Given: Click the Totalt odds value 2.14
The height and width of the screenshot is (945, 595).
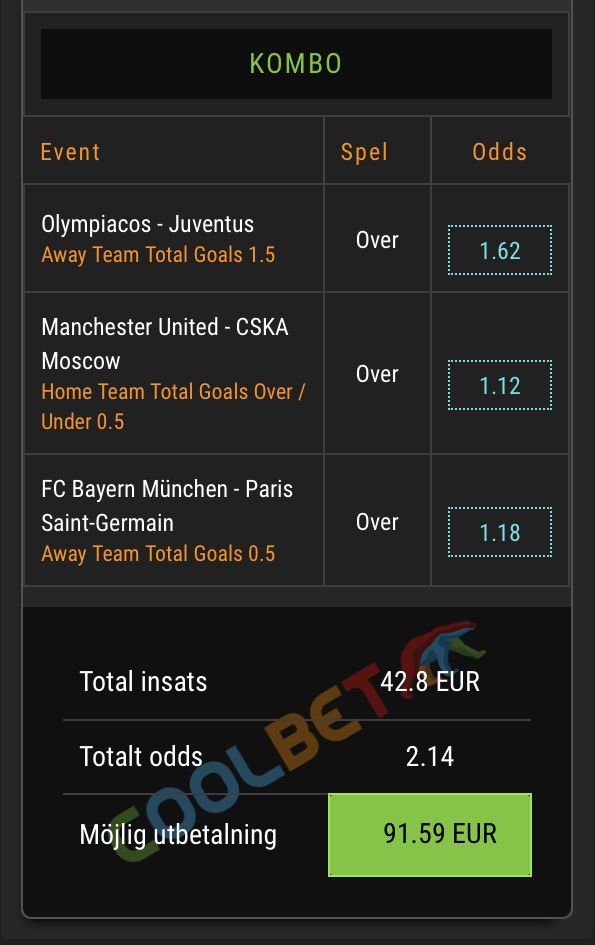Looking at the screenshot, I should coord(430,756).
